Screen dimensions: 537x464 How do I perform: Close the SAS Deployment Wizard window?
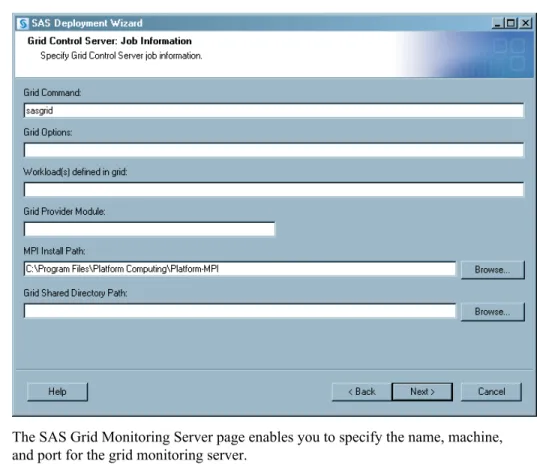pyautogui.click(x=525, y=23)
